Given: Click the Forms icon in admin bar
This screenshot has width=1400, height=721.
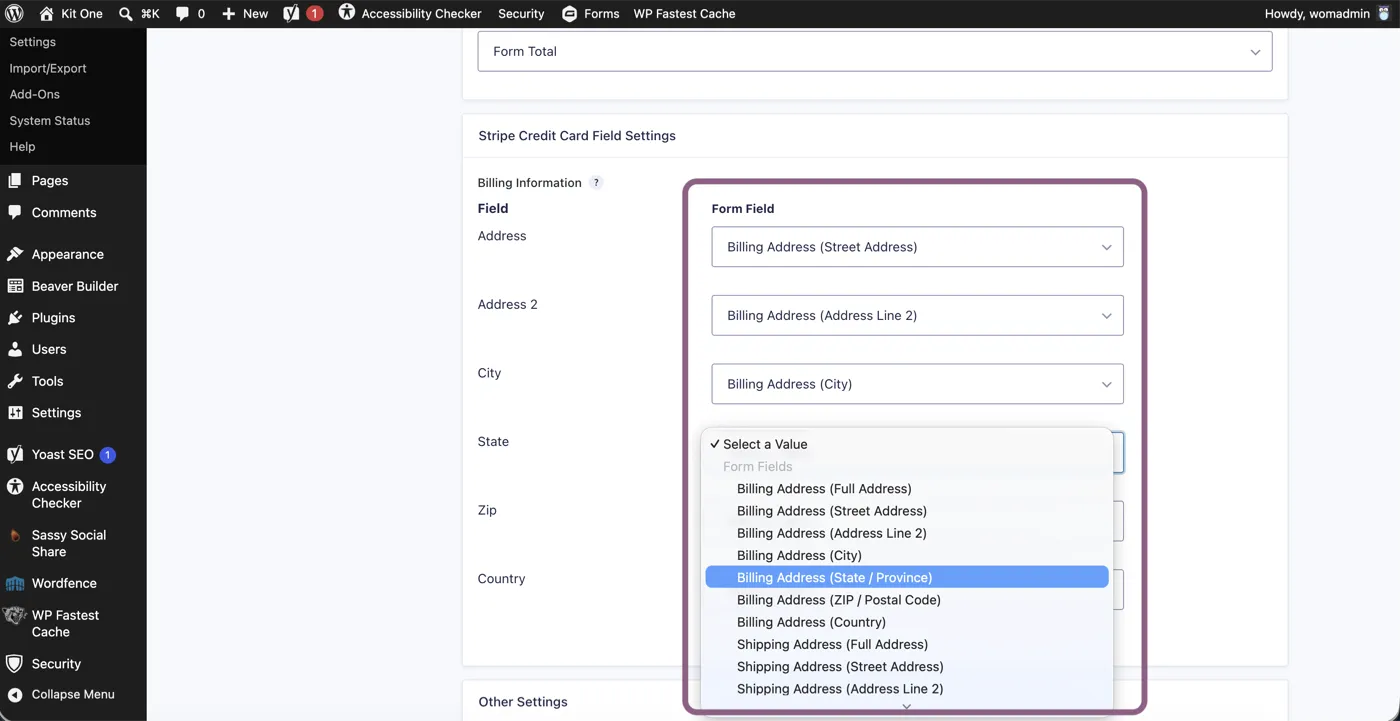Looking at the screenshot, I should tap(569, 14).
